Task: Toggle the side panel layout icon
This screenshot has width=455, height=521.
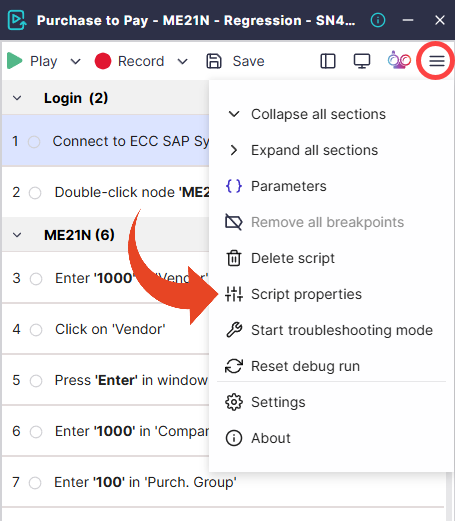Action: (328, 61)
